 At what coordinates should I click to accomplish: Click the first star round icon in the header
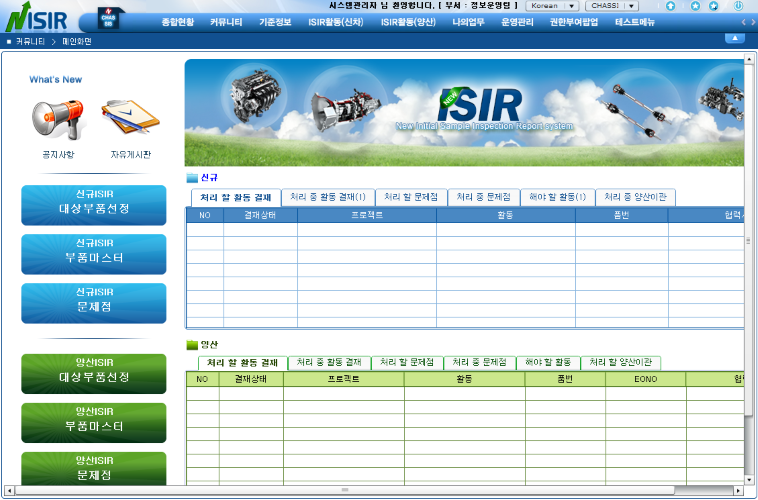[695, 6]
